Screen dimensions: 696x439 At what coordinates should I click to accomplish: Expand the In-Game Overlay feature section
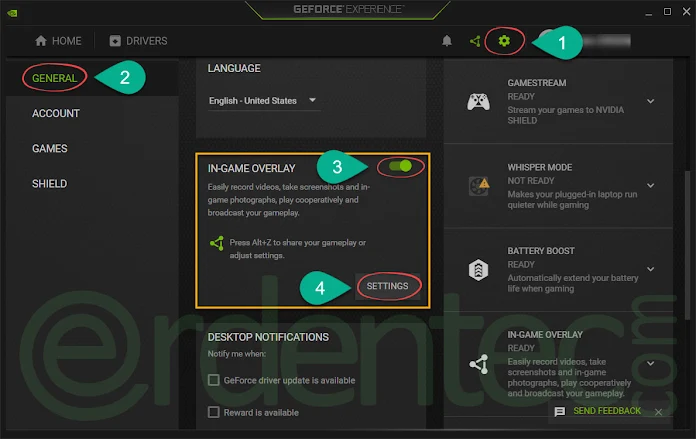[650, 363]
